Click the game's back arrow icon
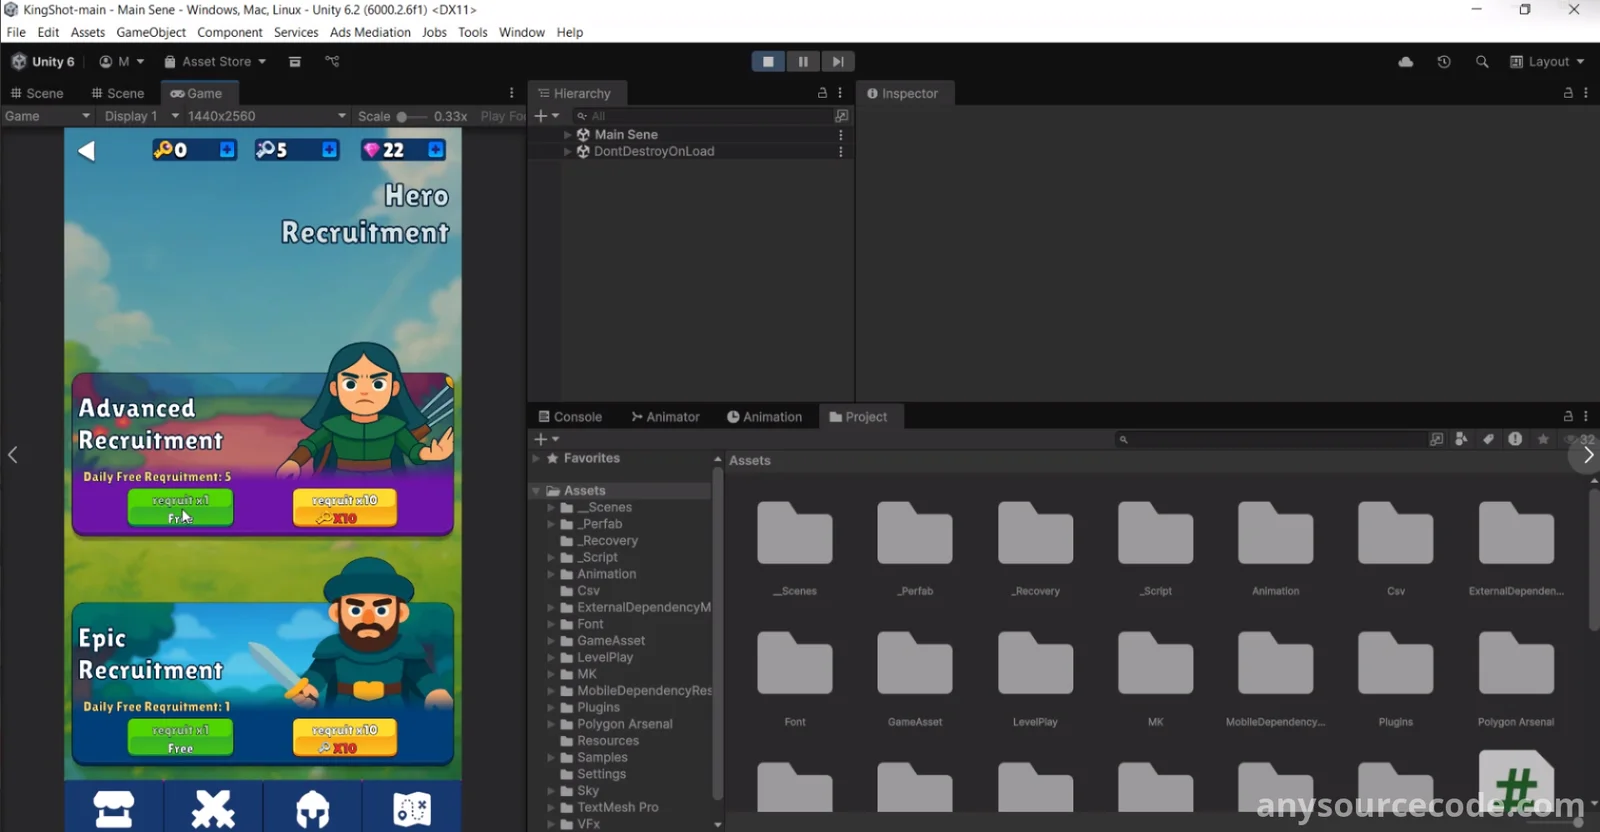 click(87, 151)
